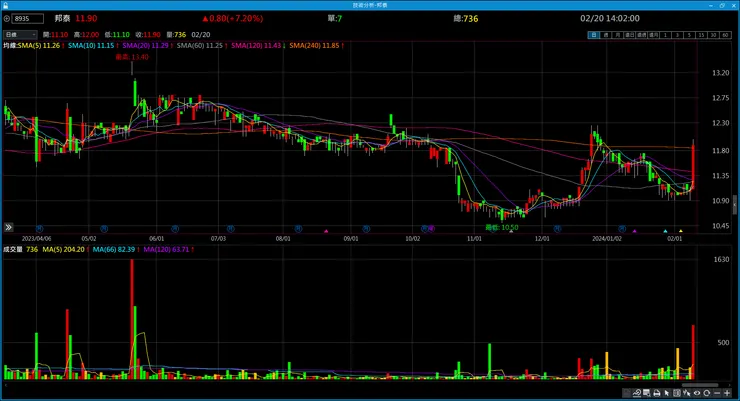Viewport: 740px width, 401px height.
Task: Click the cyan triangle marker near 02/01
Action: point(665,231)
